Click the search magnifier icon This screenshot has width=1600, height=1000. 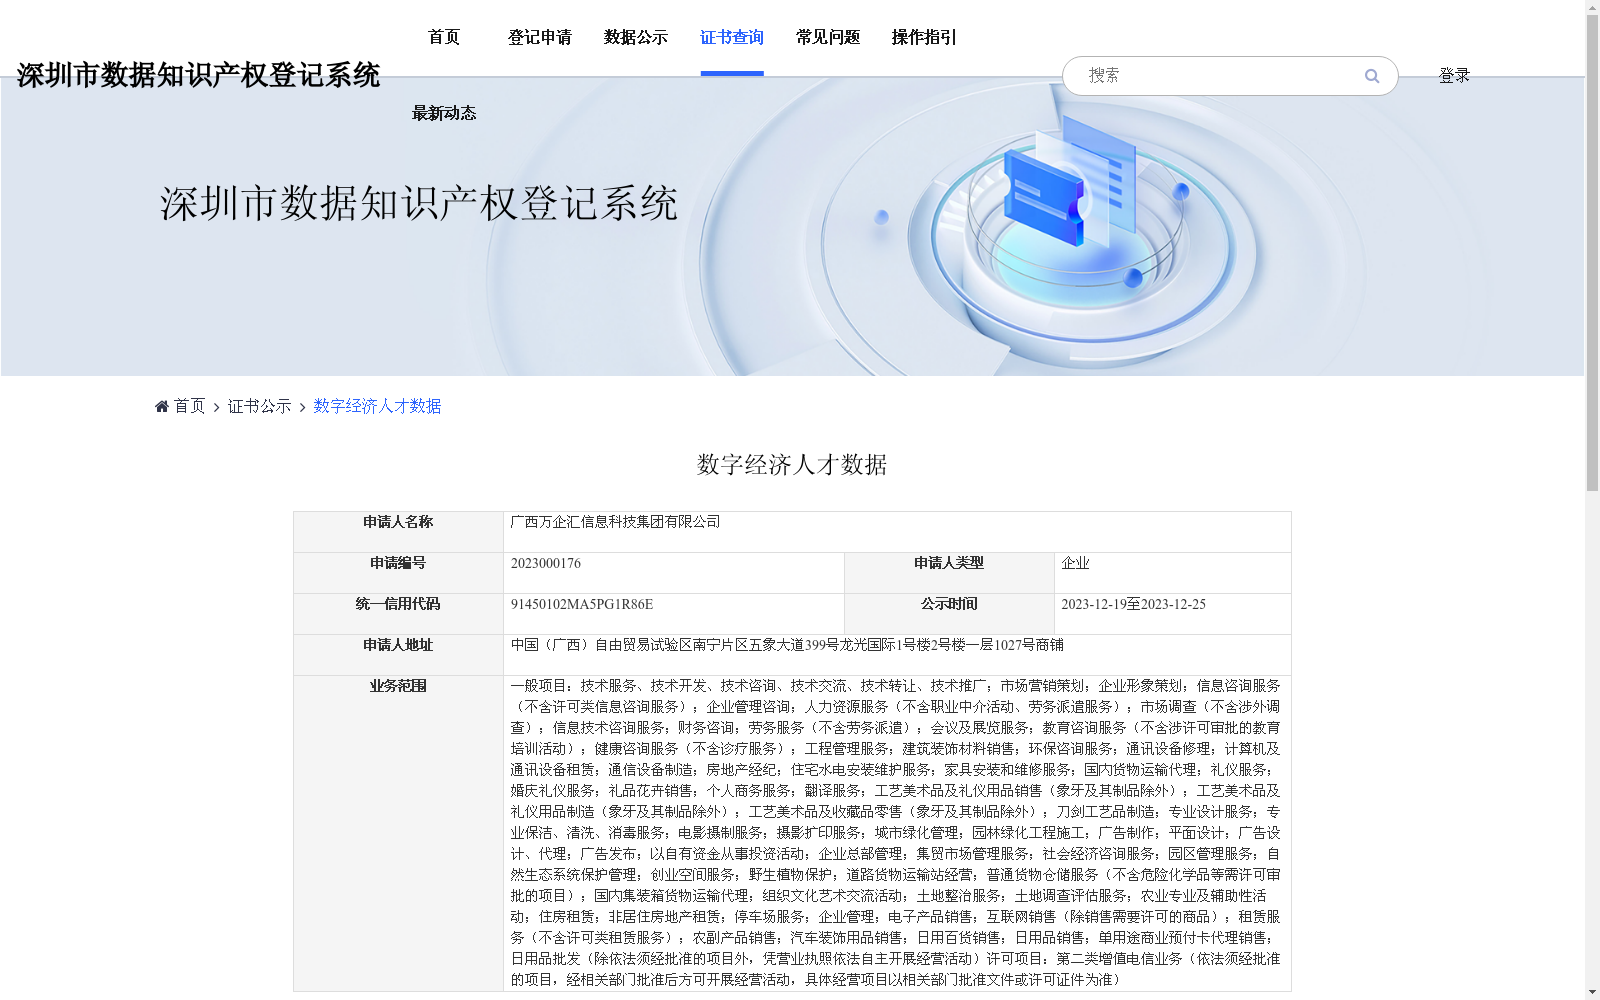pyautogui.click(x=1371, y=76)
